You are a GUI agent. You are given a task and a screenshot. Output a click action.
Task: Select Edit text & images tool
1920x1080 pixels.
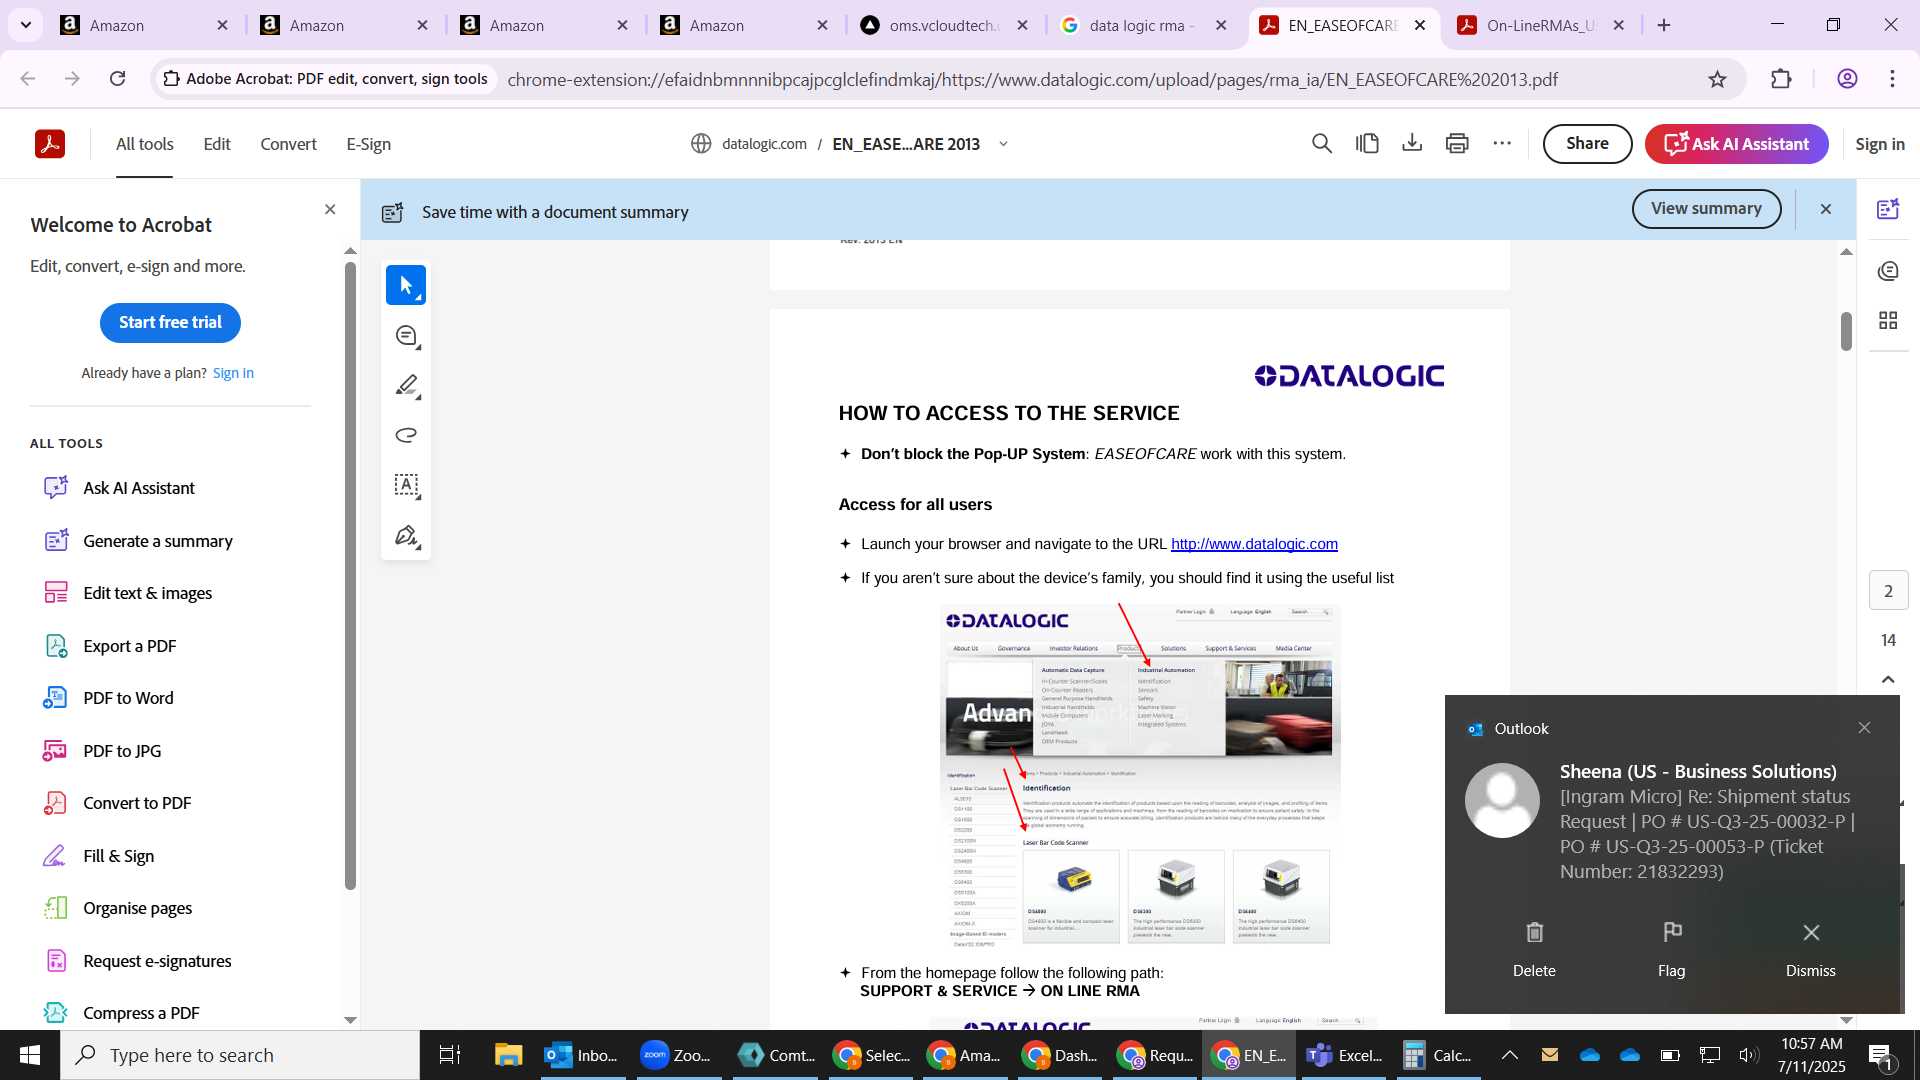tap(148, 593)
